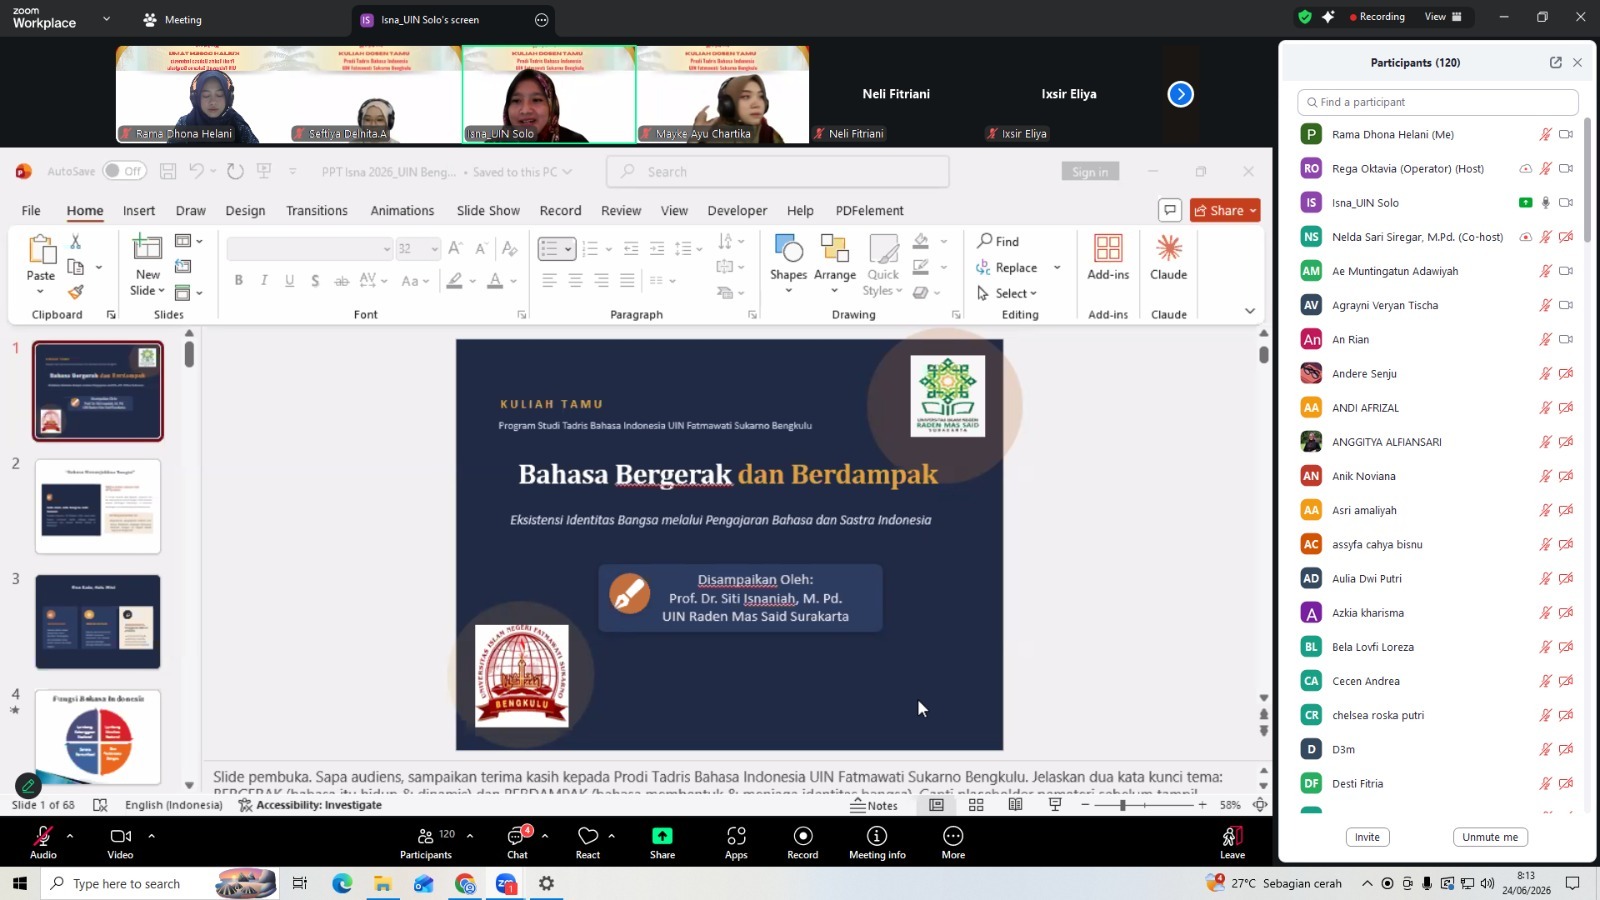The image size is (1600, 900).
Task: Click the Zoom Chat icon
Action: point(517,836)
